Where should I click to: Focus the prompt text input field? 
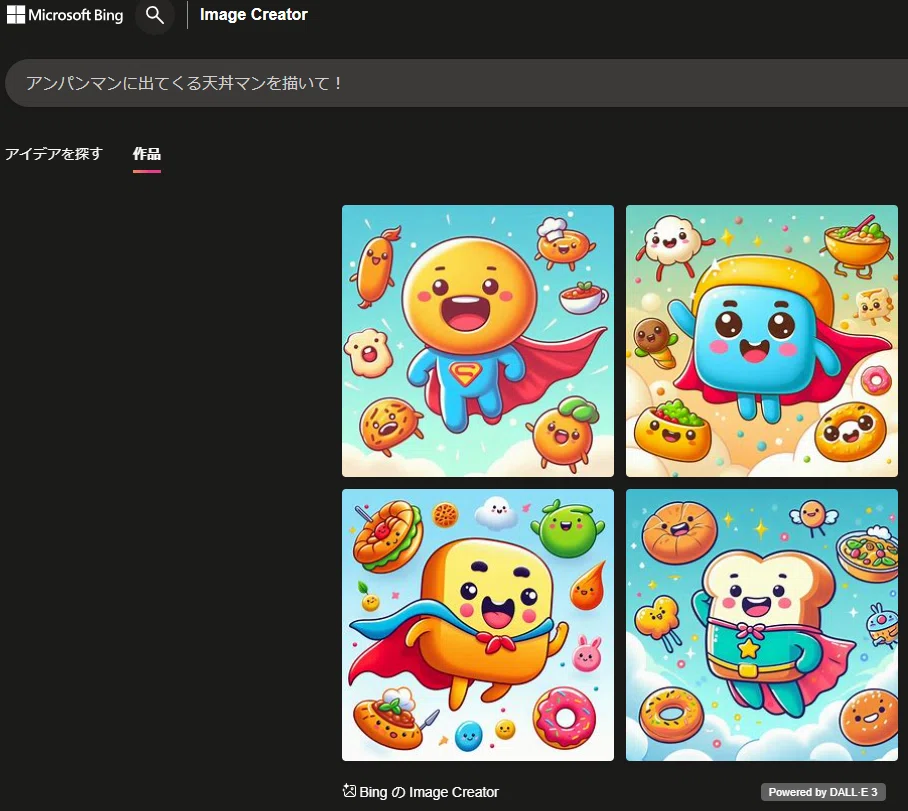(456, 83)
